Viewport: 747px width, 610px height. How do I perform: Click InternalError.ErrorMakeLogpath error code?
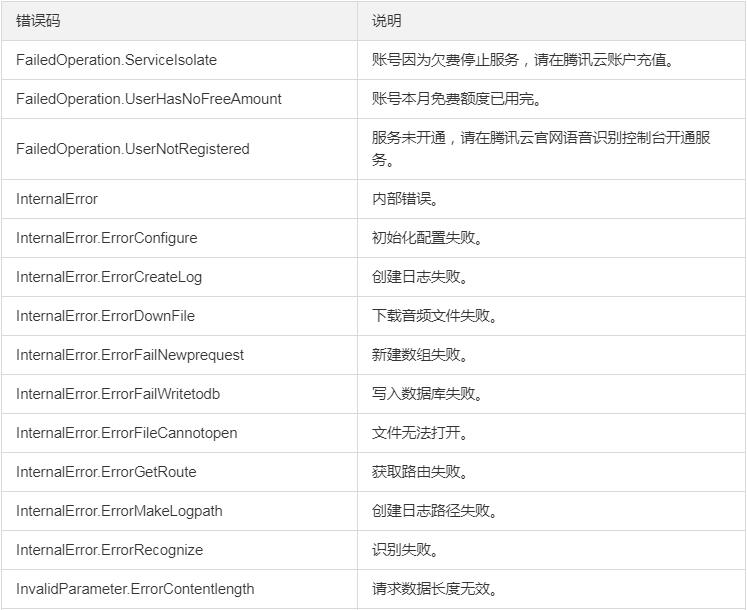tap(119, 511)
